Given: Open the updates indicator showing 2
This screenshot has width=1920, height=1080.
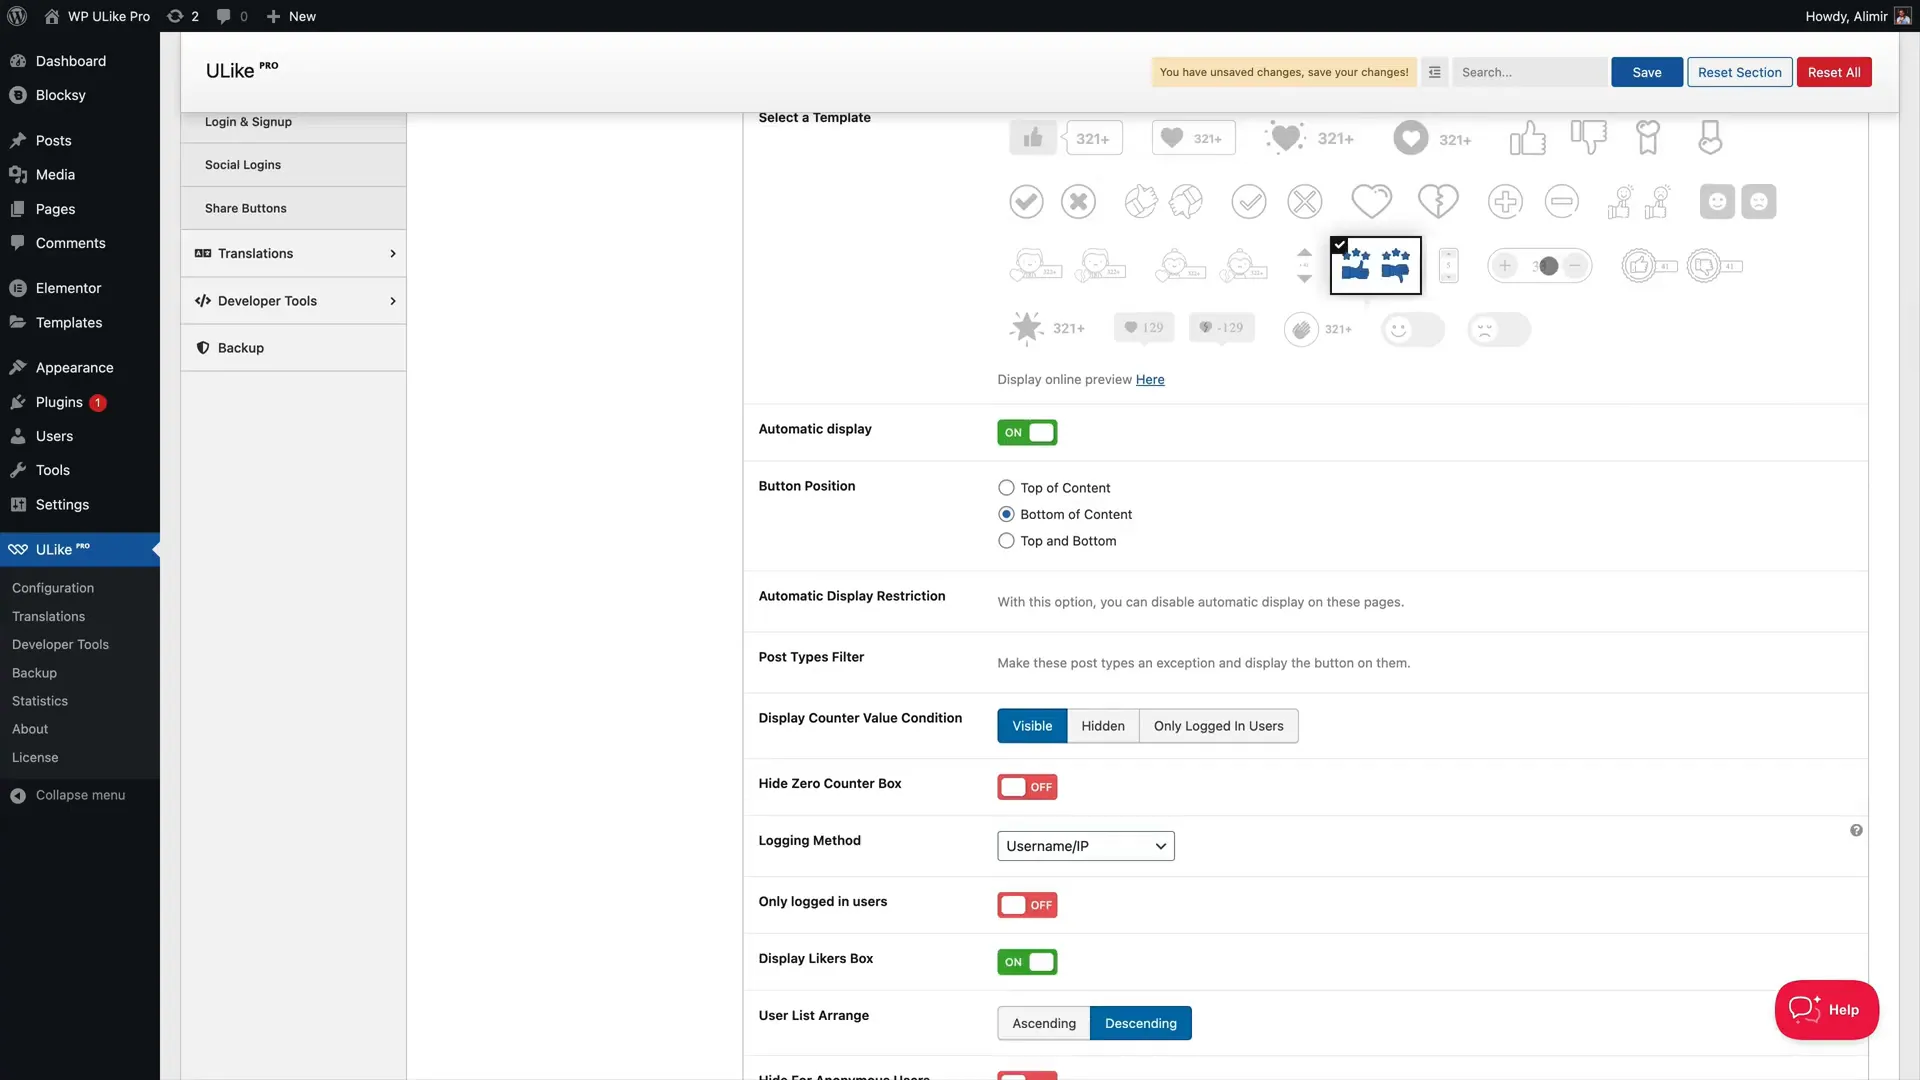Looking at the screenshot, I should point(183,16).
